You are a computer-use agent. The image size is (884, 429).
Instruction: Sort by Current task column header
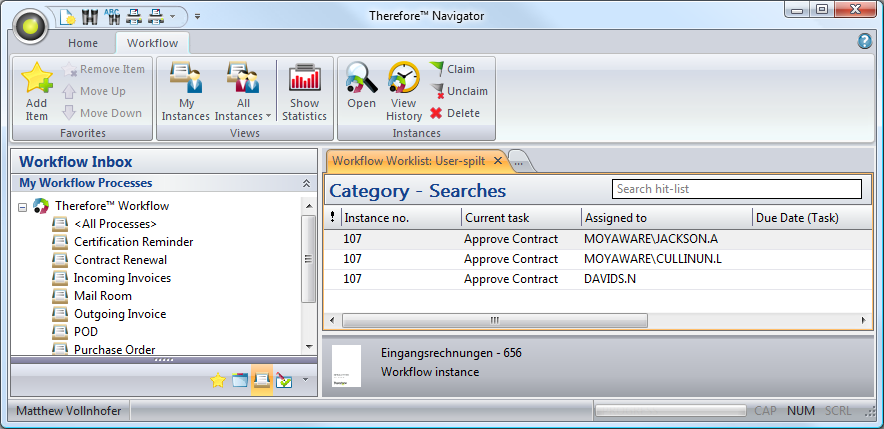(x=521, y=218)
